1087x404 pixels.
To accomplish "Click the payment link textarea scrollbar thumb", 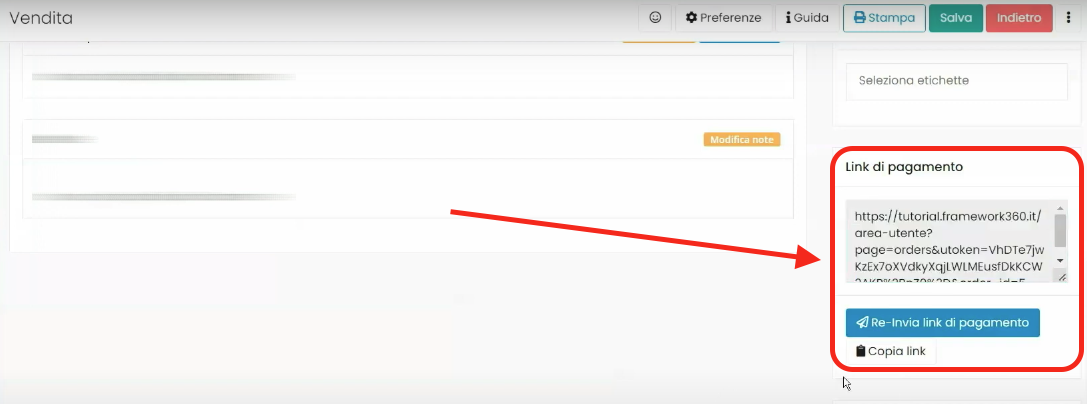I will point(1060,231).
